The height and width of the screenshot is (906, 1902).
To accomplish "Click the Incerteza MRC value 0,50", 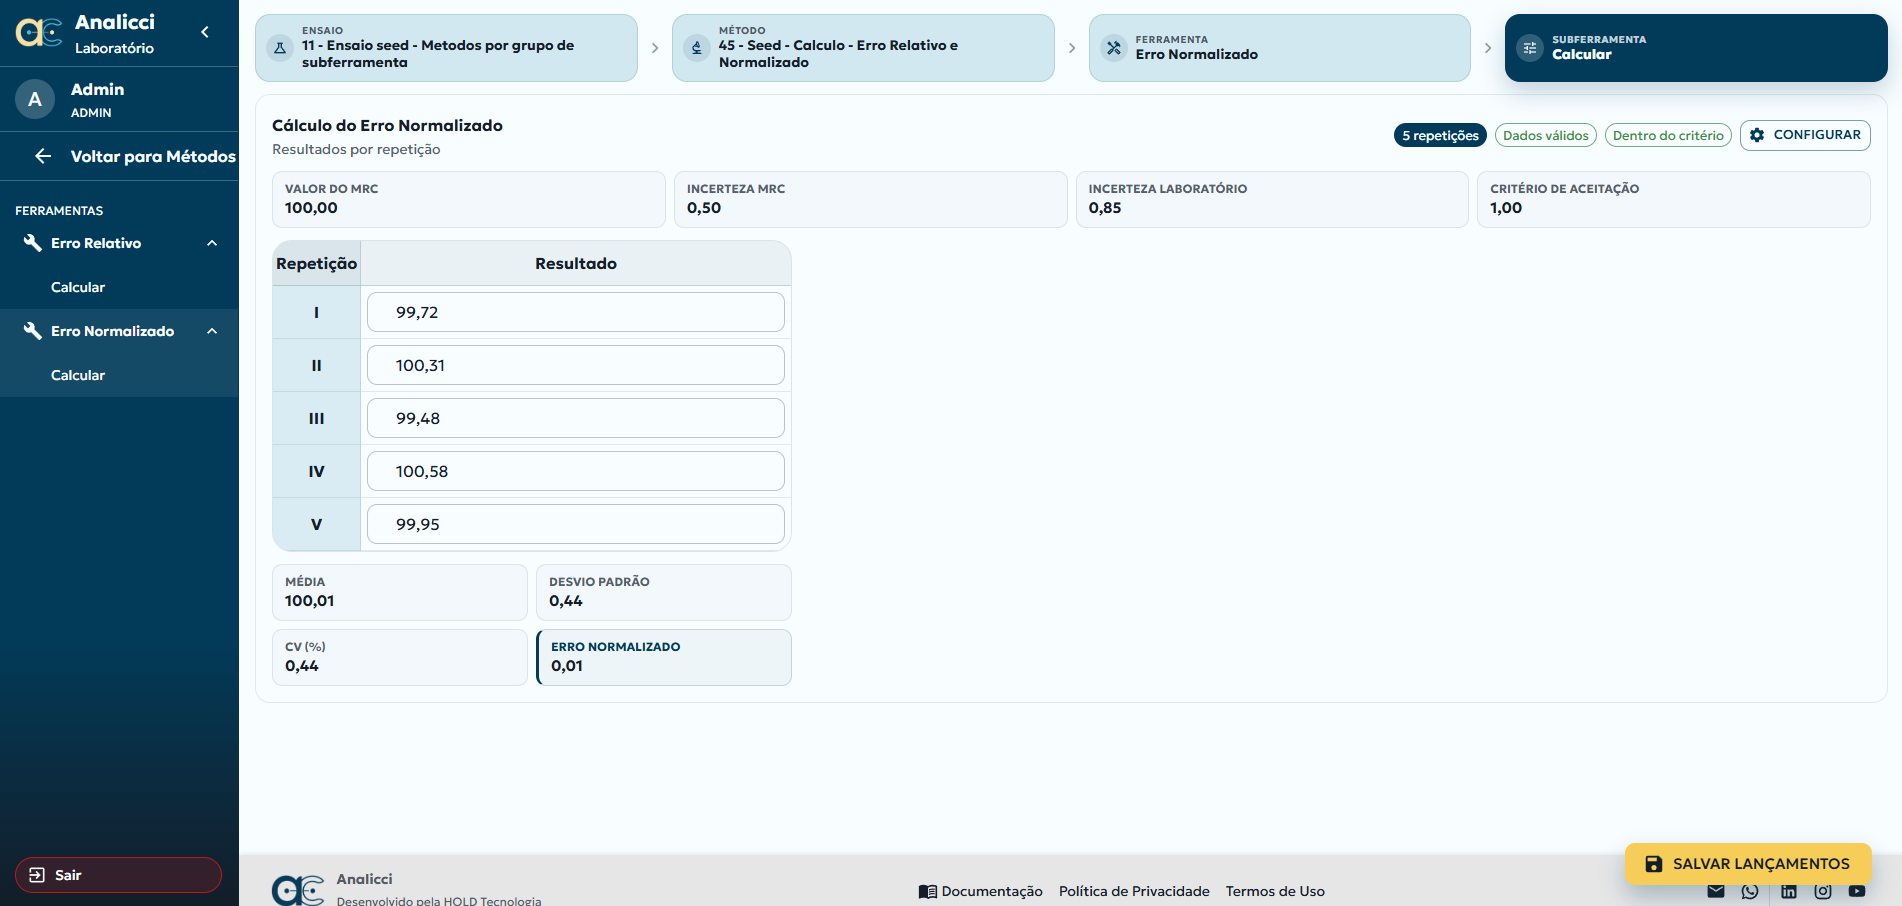I will click(x=704, y=208).
